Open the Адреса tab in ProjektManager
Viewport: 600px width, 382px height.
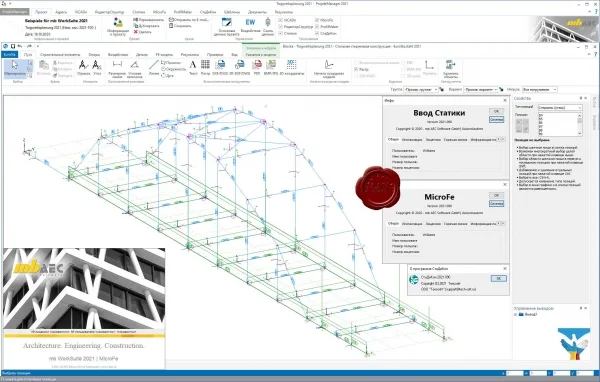click(x=61, y=12)
